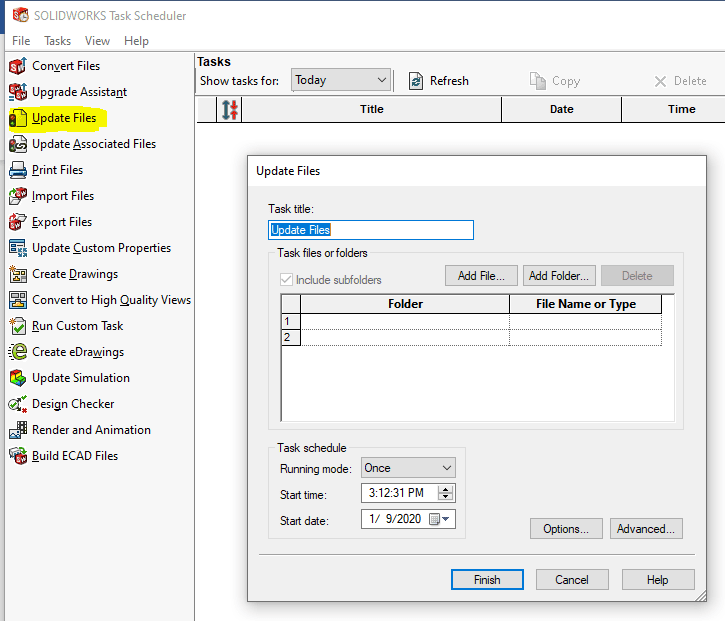Click the row 1 Folder cell
Viewport: 725px width, 621px height.
[405, 321]
